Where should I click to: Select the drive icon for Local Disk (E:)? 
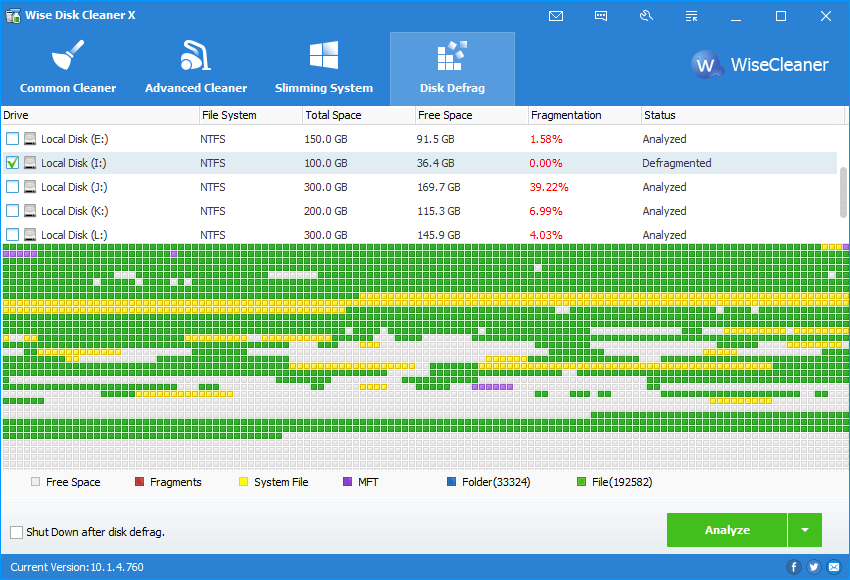(30, 139)
